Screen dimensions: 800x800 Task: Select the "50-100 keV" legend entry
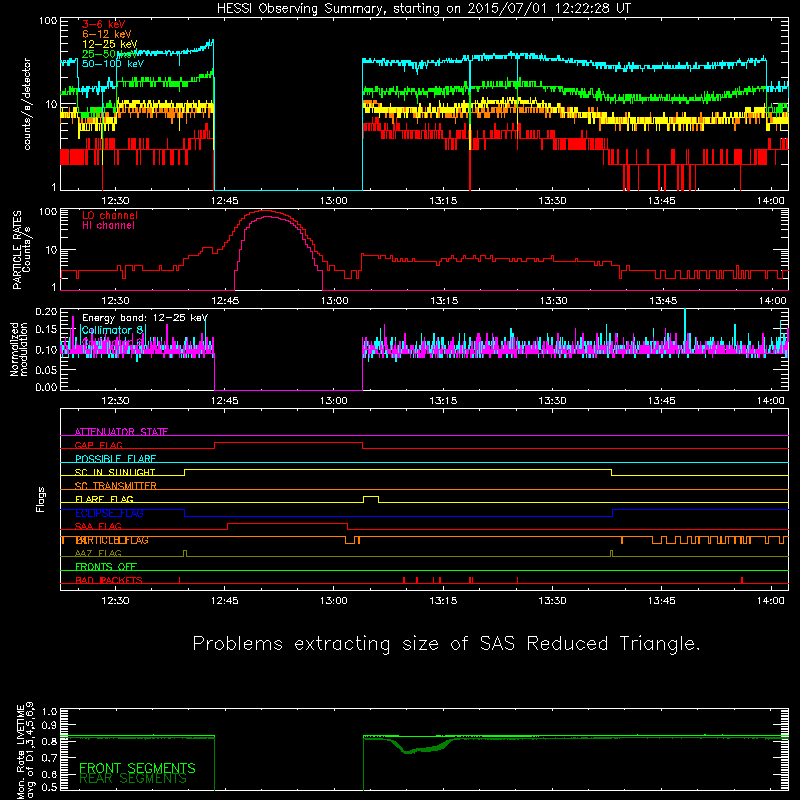113,64
